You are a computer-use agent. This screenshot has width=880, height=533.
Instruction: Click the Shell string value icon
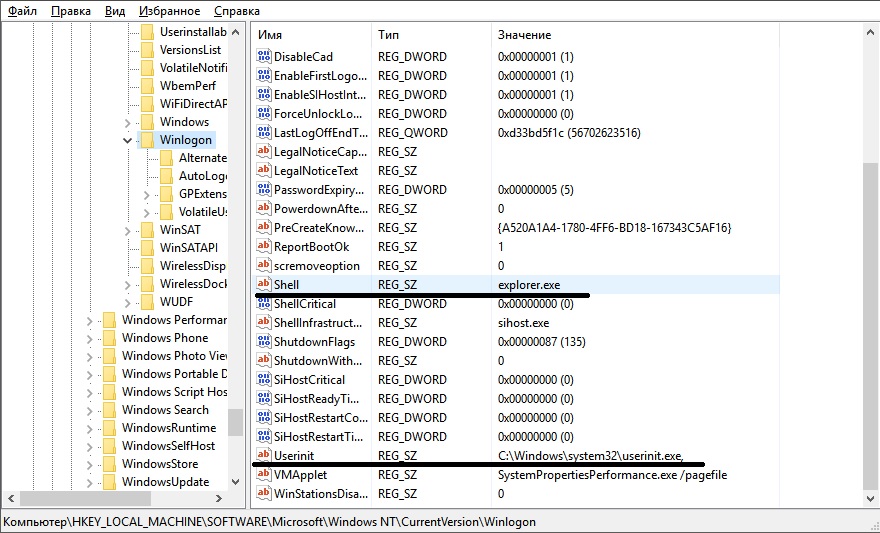pyautogui.click(x=263, y=284)
